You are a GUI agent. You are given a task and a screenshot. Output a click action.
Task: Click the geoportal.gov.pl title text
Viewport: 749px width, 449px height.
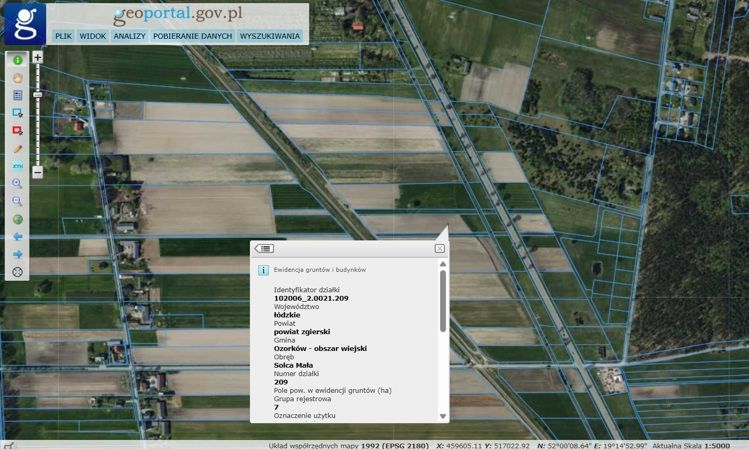point(178,14)
